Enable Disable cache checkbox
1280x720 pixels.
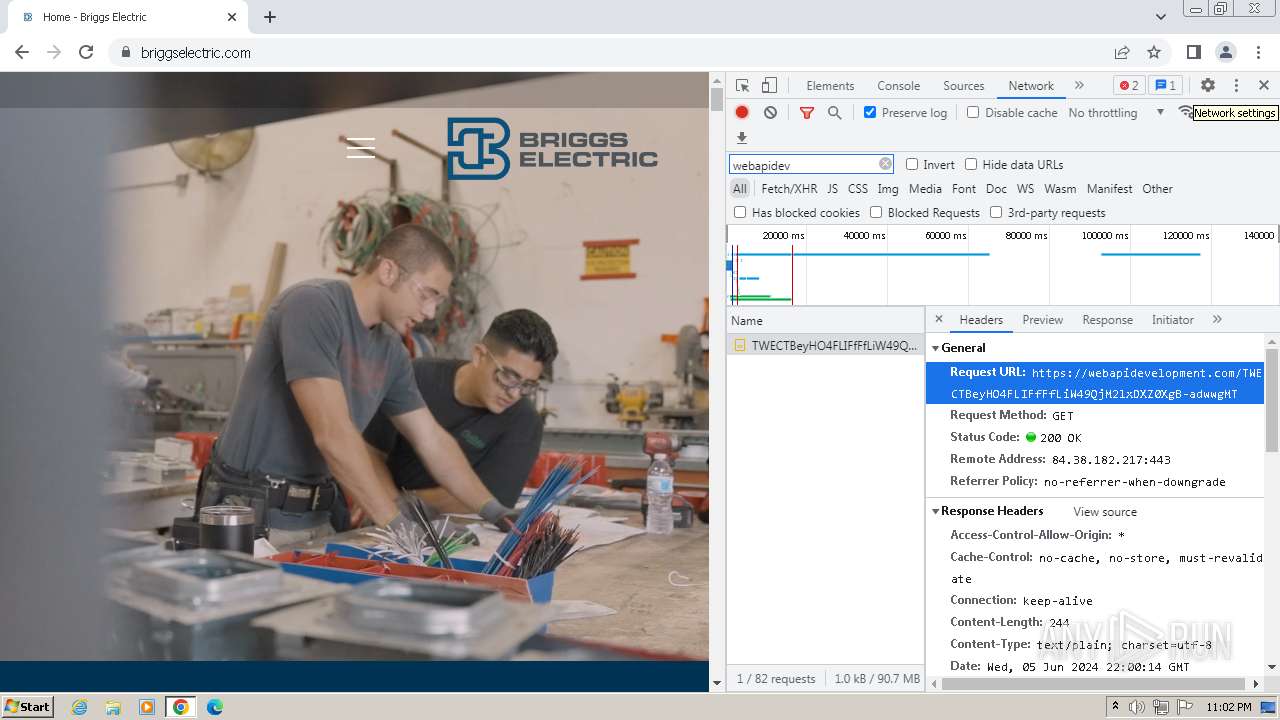(x=973, y=112)
